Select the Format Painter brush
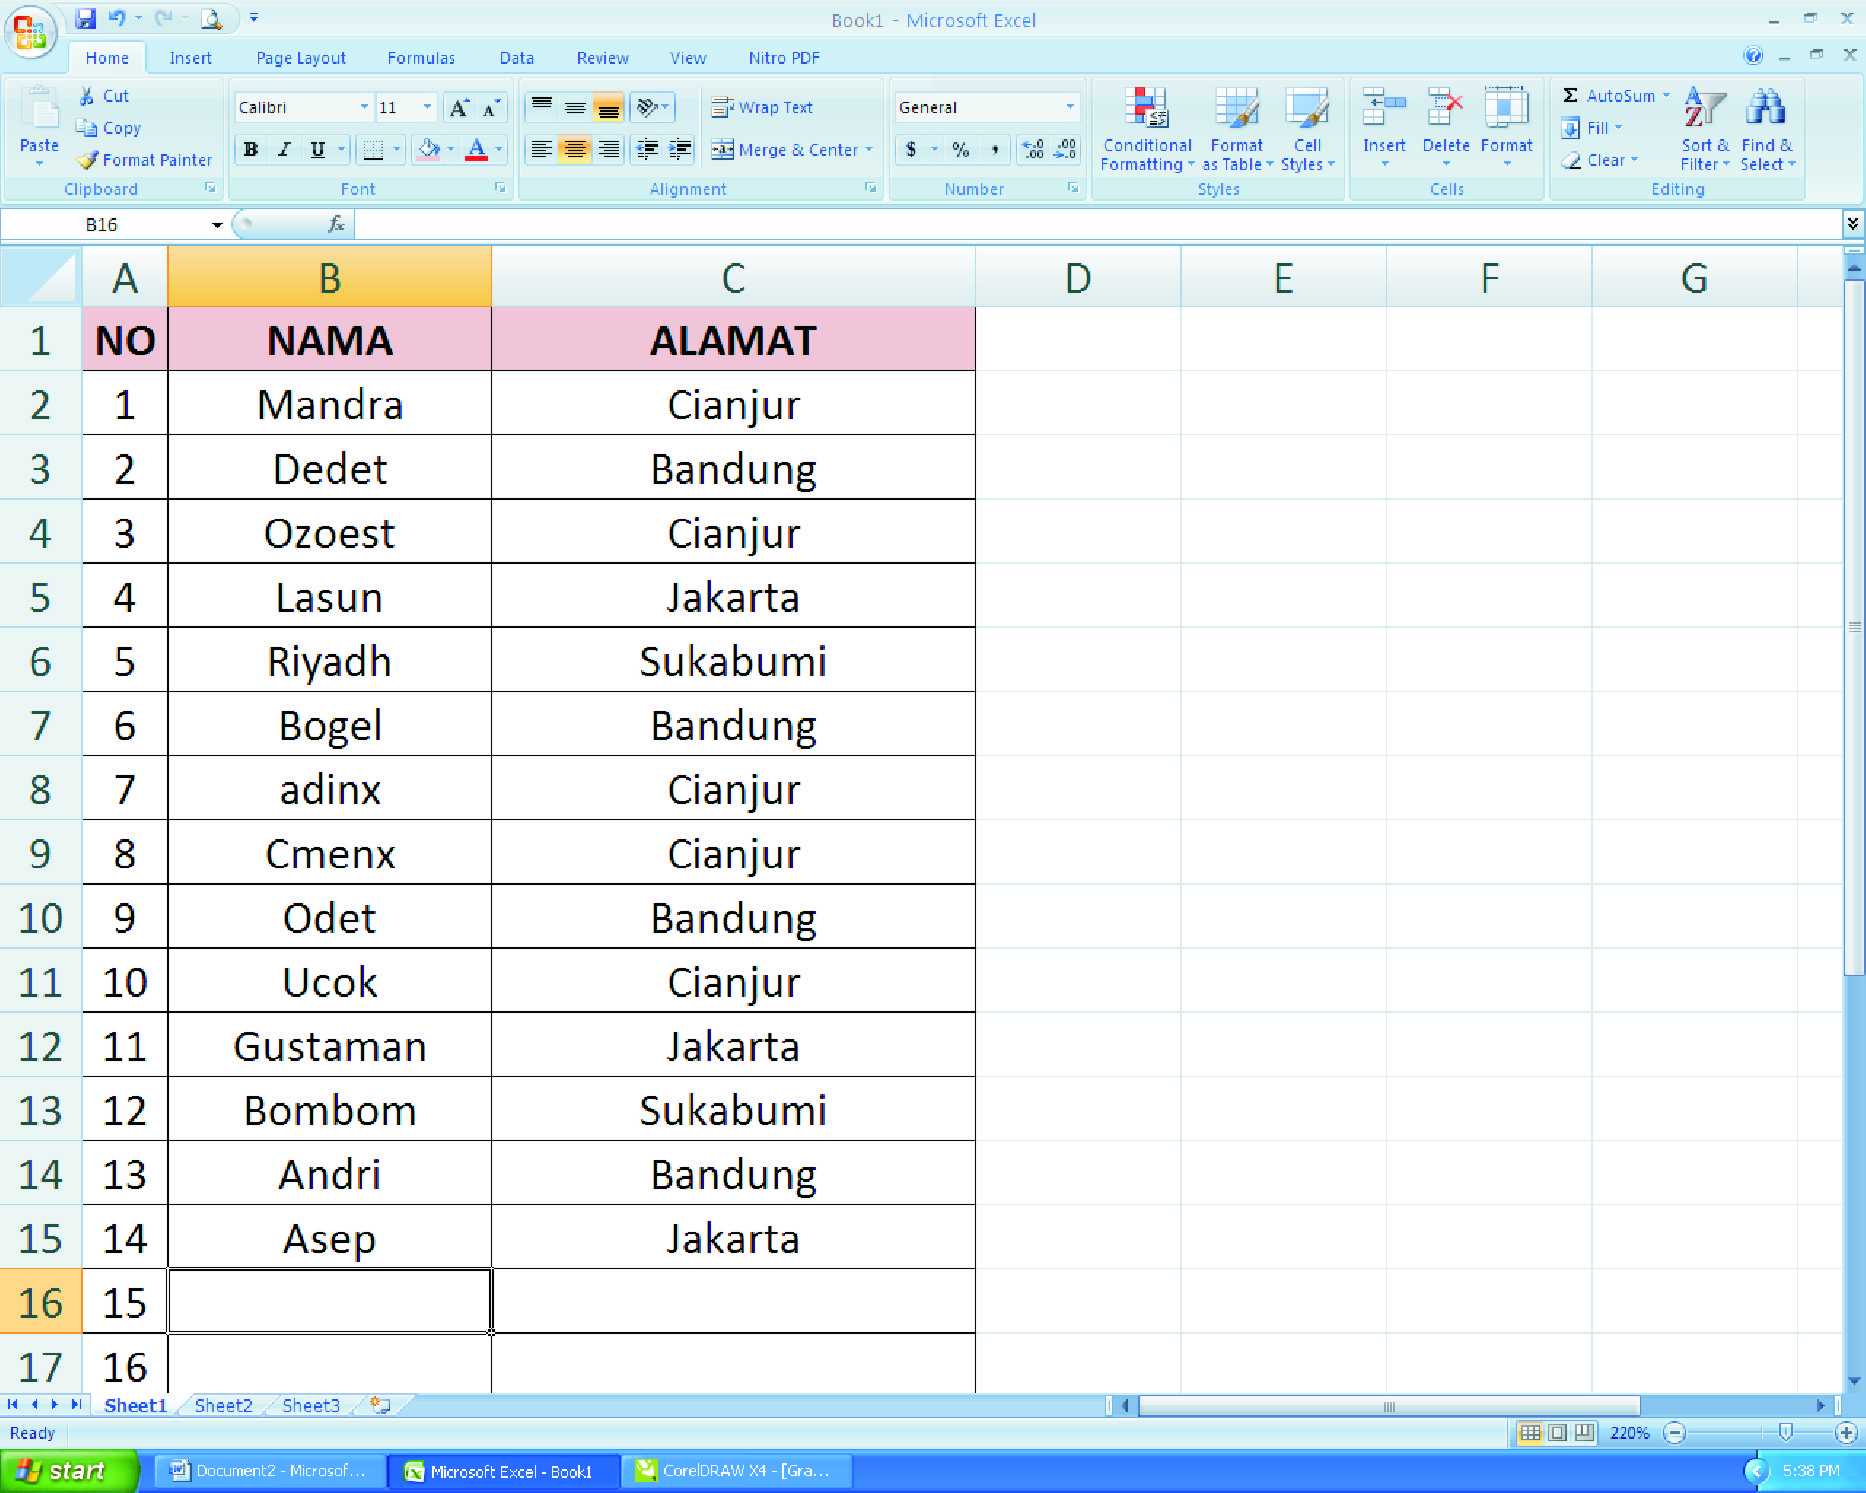The height and width of the screenshot is (1493, 1866). pyautogui.click(x=88, y=160)
